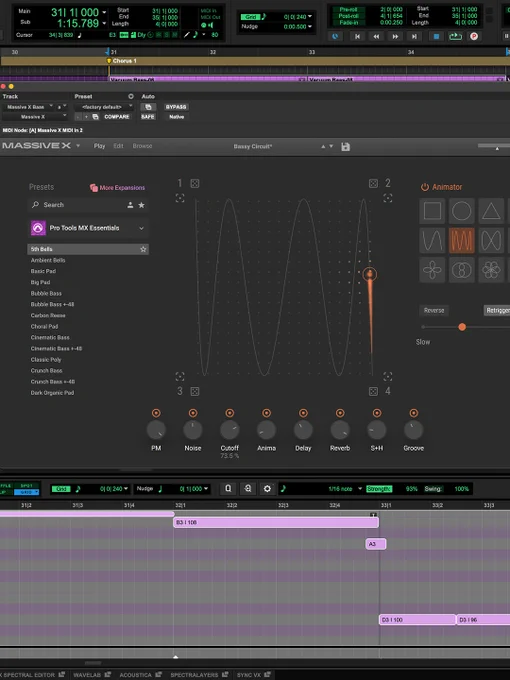
Task: Go to start transport button
Action: pos(357,36)
